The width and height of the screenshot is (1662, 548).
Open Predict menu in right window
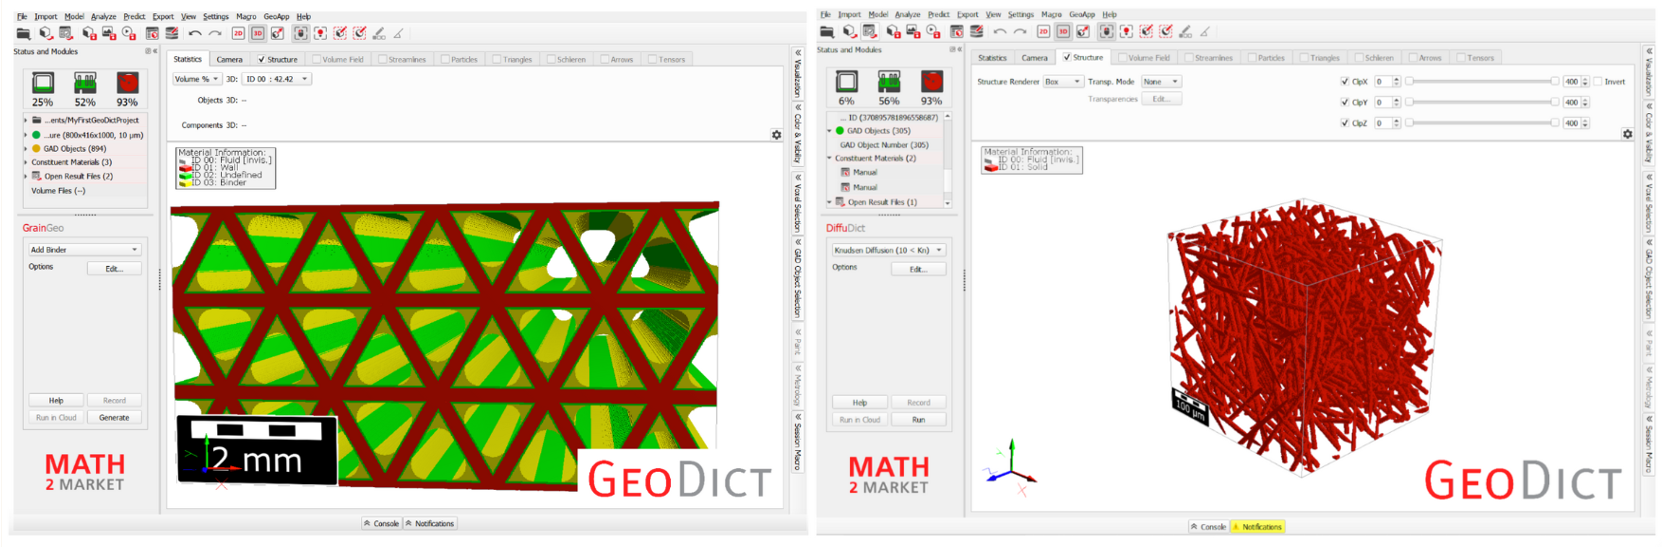(938, 14)
